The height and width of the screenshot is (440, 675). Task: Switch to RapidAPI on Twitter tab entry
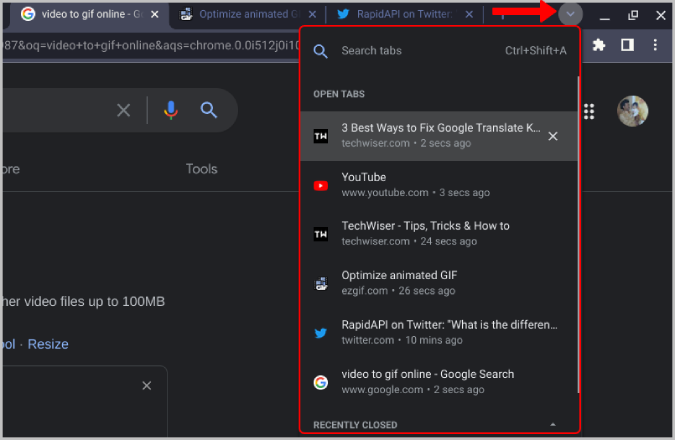439,332
